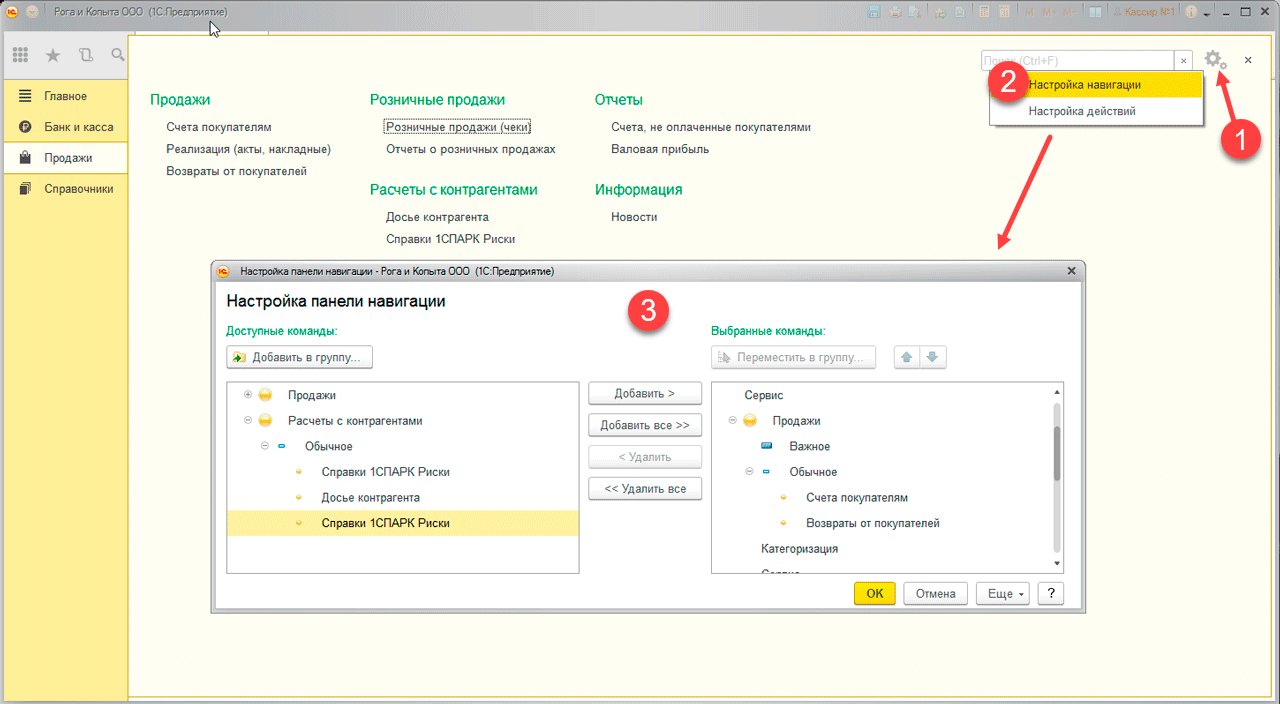Click the magnifier search icon in top panel
The width and height of the screenshot is (1280, 704).
pos(117,55)
